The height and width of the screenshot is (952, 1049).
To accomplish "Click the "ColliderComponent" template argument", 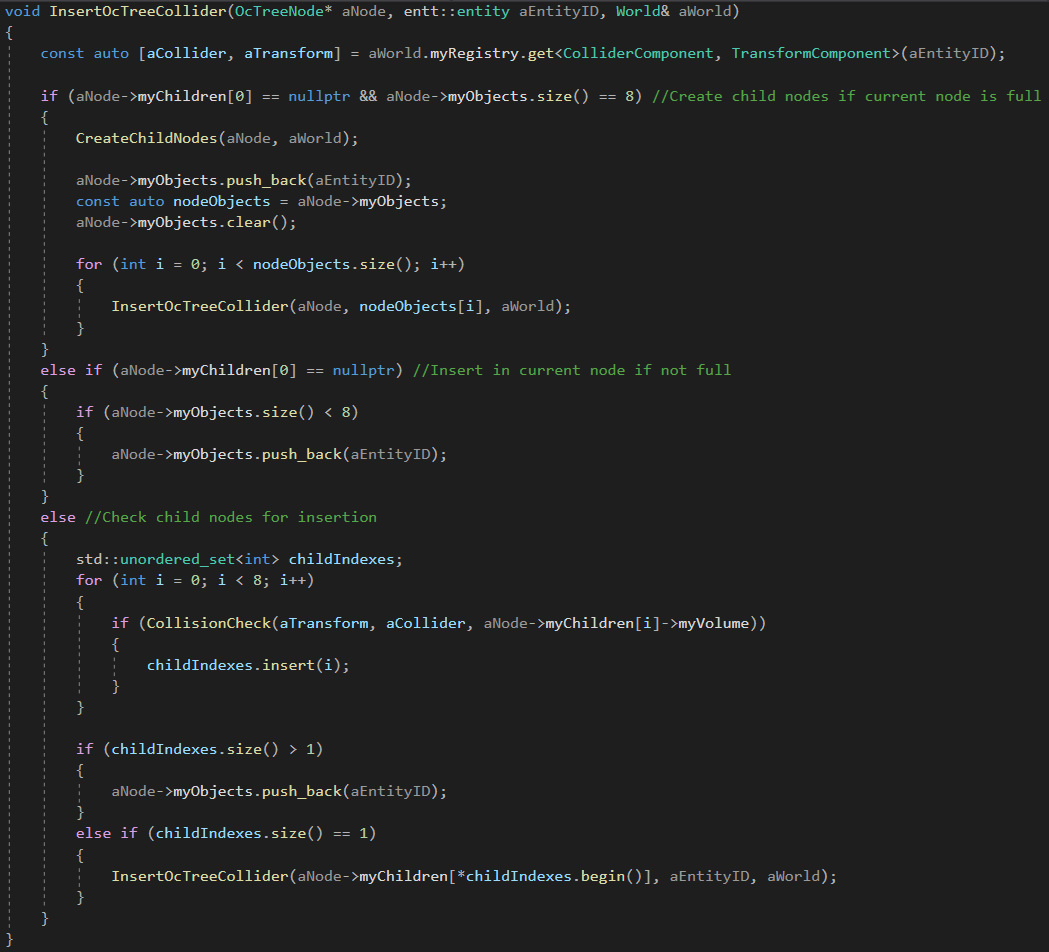I will pos(638,54).
